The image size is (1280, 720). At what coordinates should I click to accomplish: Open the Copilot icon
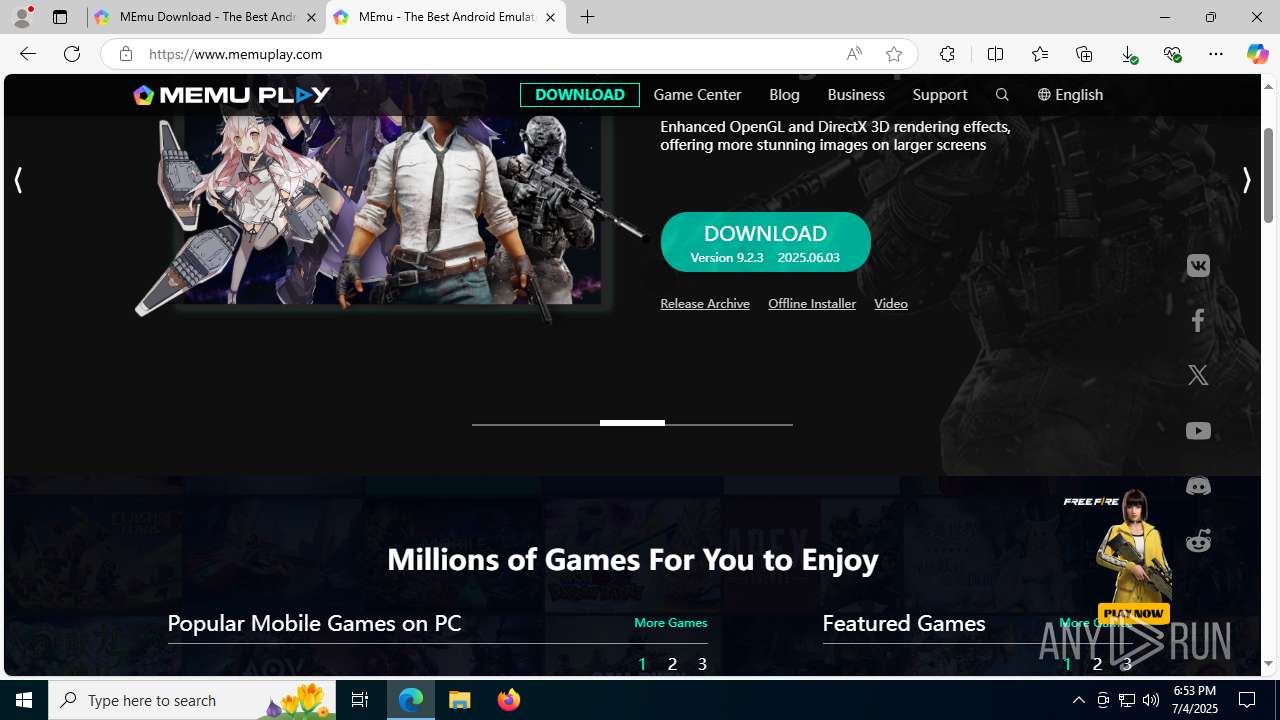(1257, 54)
